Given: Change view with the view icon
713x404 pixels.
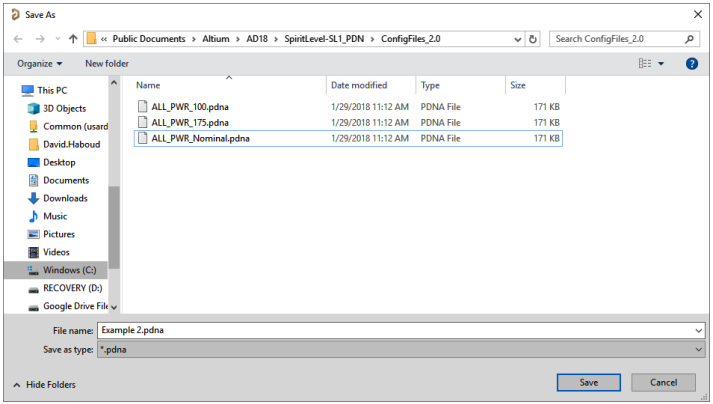Looking at the screenshot, I should 645,64.
